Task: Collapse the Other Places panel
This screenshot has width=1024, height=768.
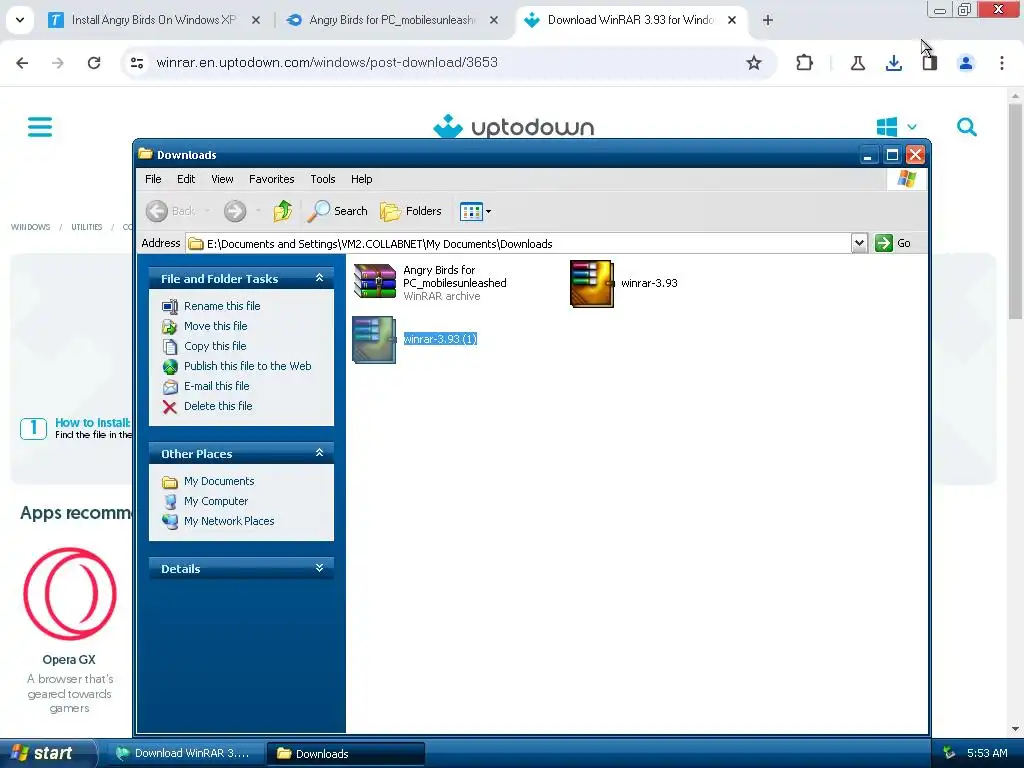Action: pyautogui.click(x=319, y=453)
